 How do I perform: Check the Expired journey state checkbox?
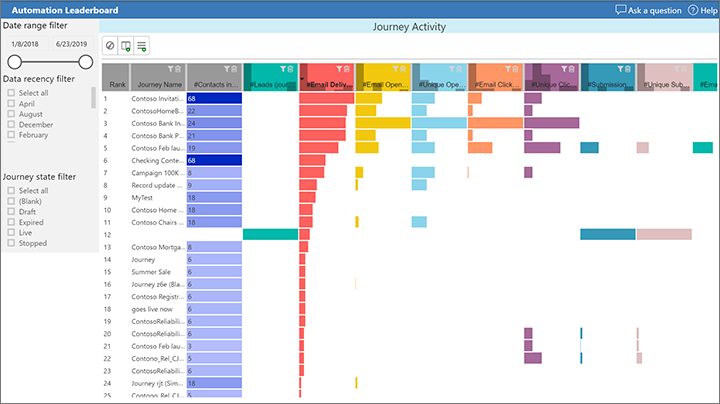pyautogui.click(x=11, y=222)
